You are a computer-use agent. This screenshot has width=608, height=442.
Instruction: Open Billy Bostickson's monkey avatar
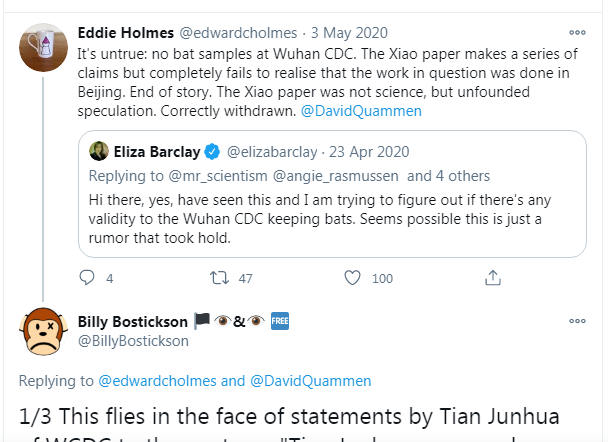[x=41, y=331]
